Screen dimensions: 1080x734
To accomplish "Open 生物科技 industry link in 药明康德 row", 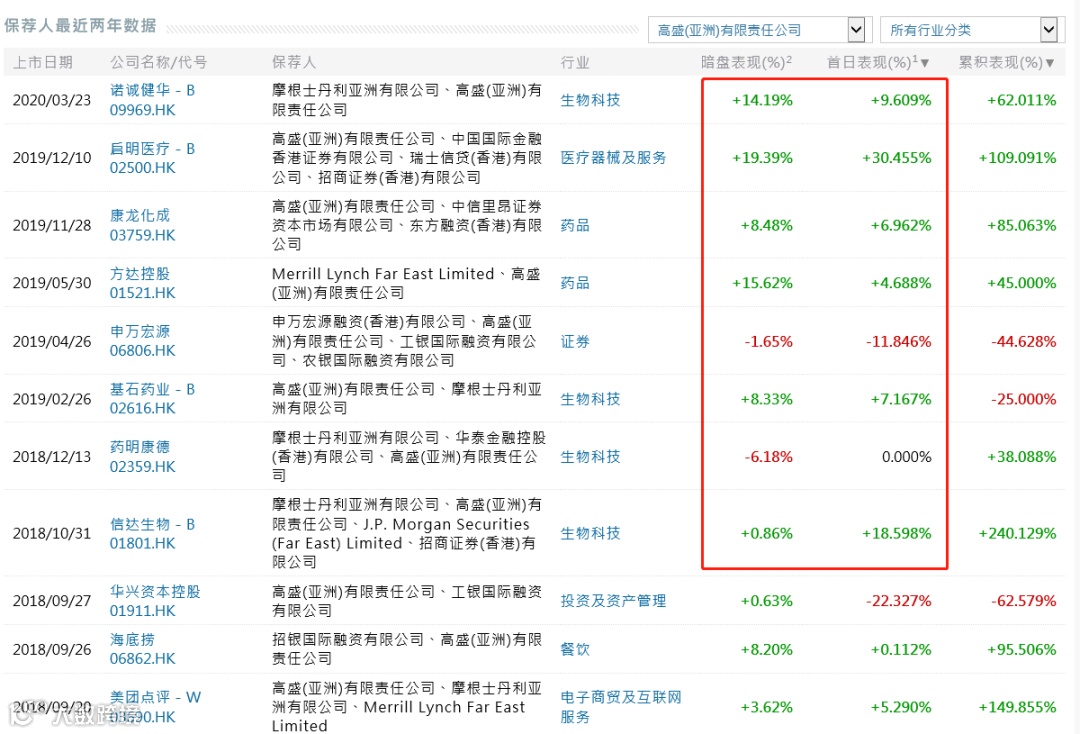I will pos(590,457).
